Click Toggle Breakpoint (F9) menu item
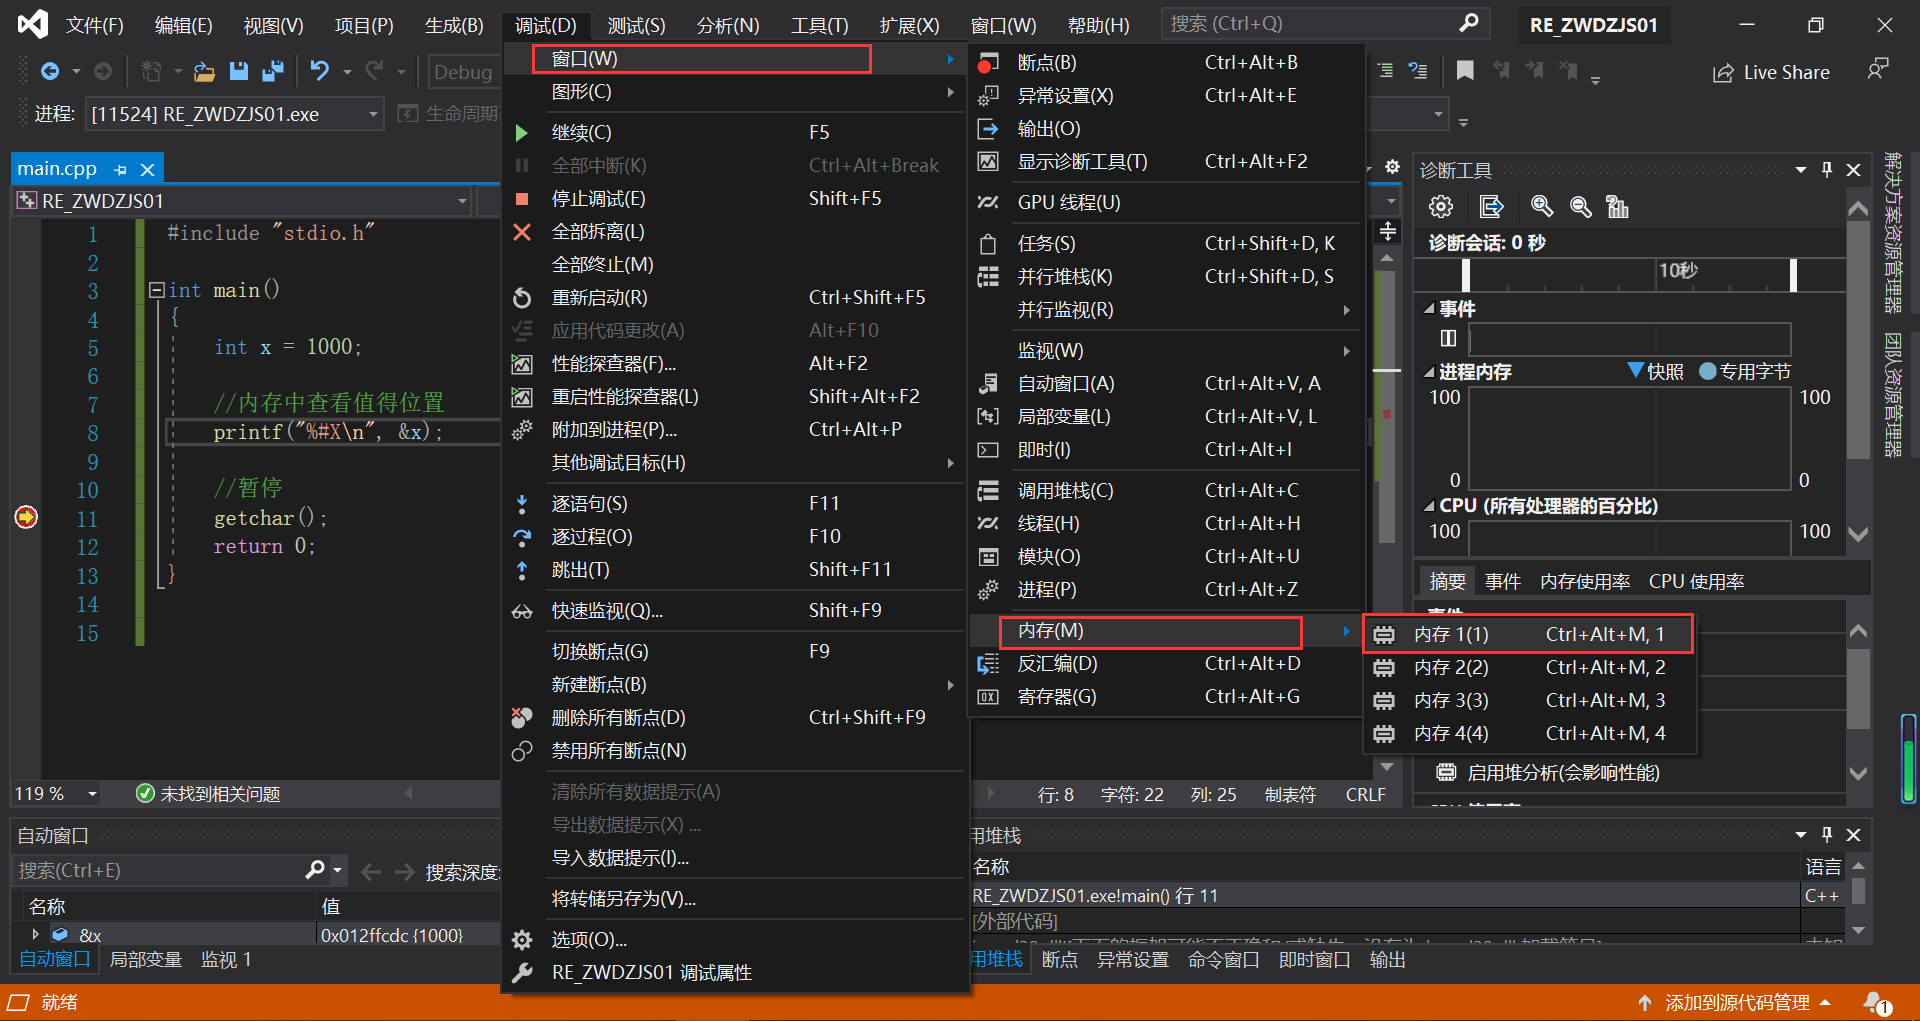 point(734,651)
